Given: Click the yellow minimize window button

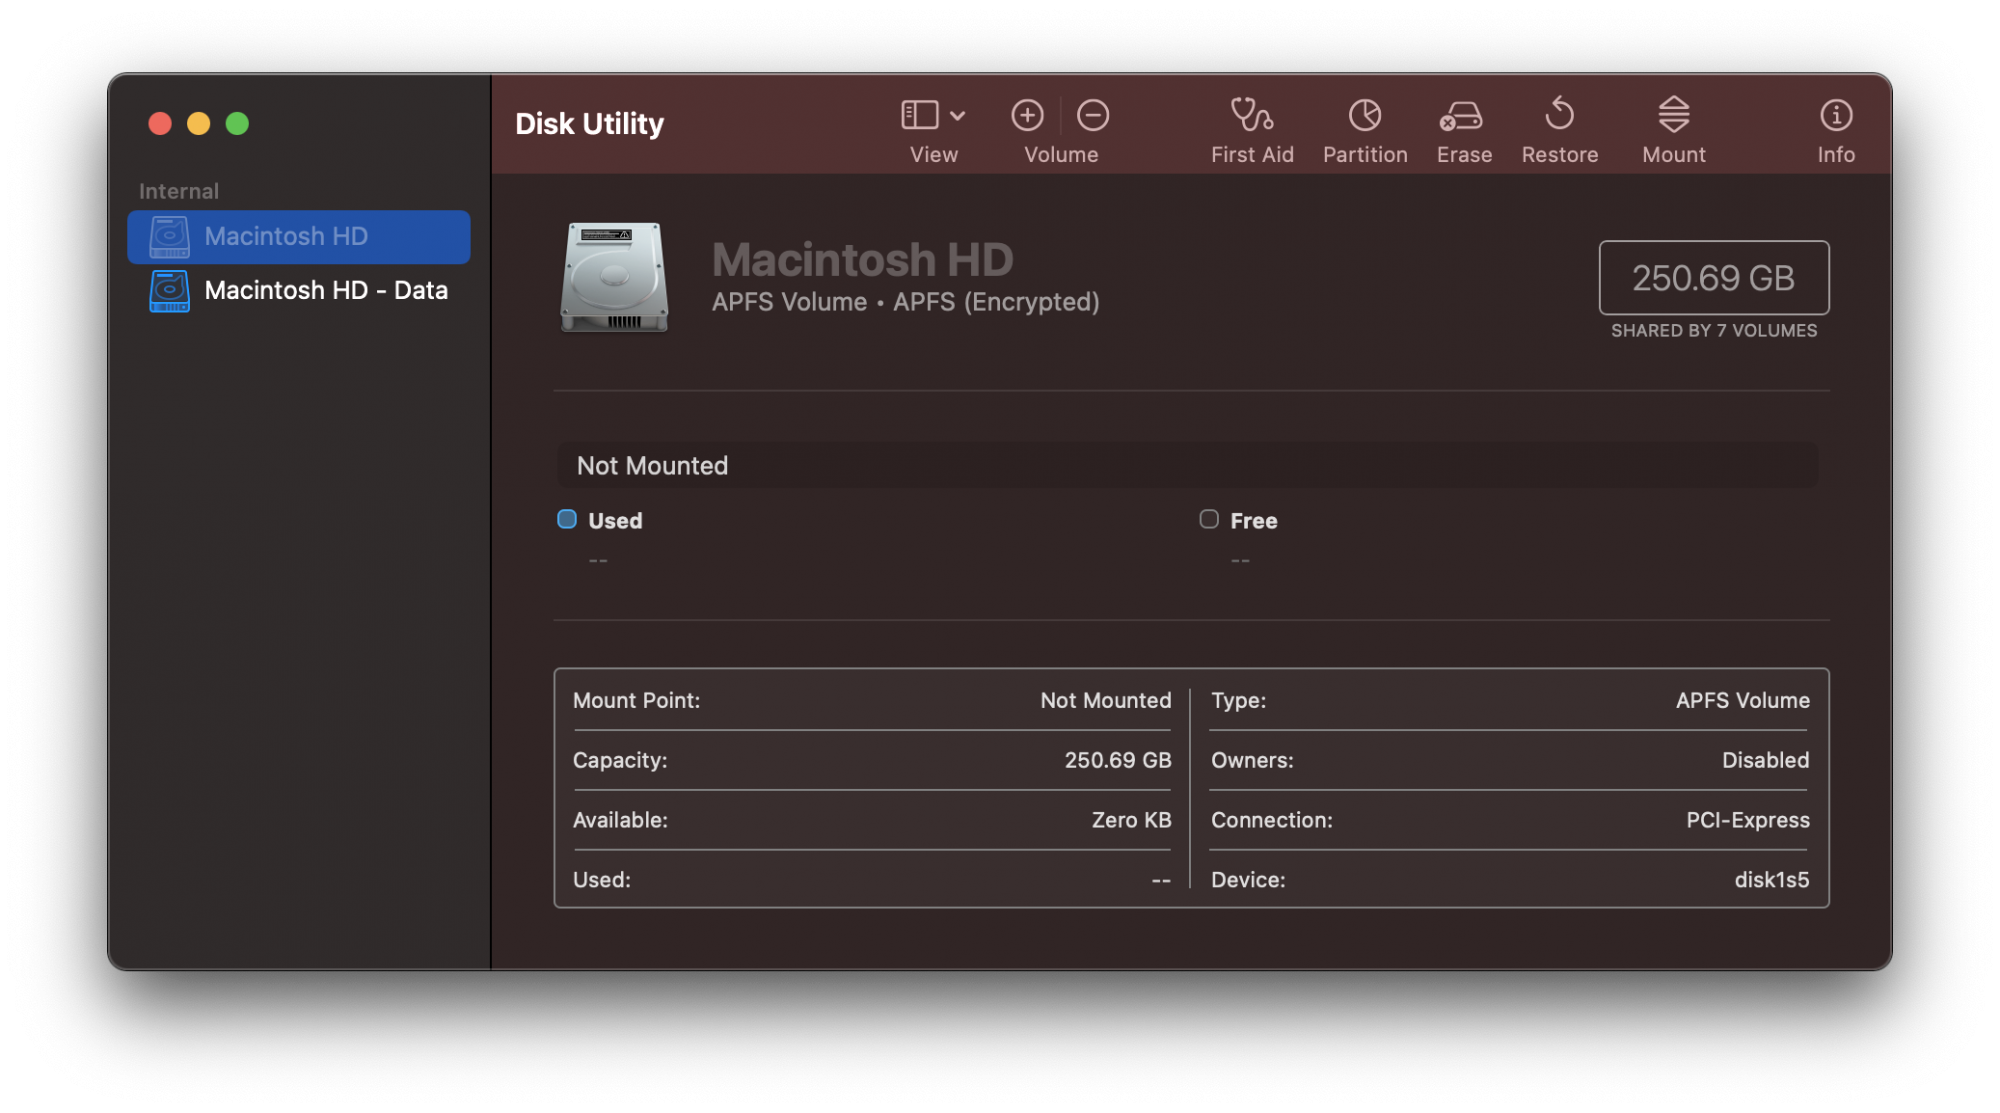Looking at the screenshot, I should pyautogui.click(x=199, y=124).
